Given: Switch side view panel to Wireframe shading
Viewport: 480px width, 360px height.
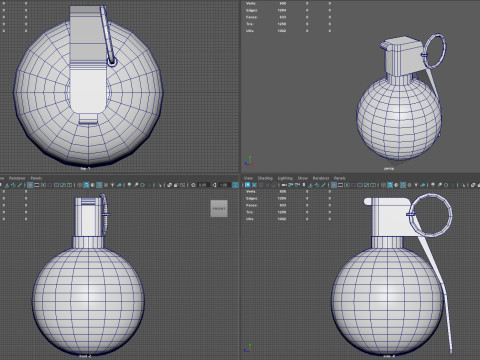Looking at the screenshot, I should [x=383, y=185].
